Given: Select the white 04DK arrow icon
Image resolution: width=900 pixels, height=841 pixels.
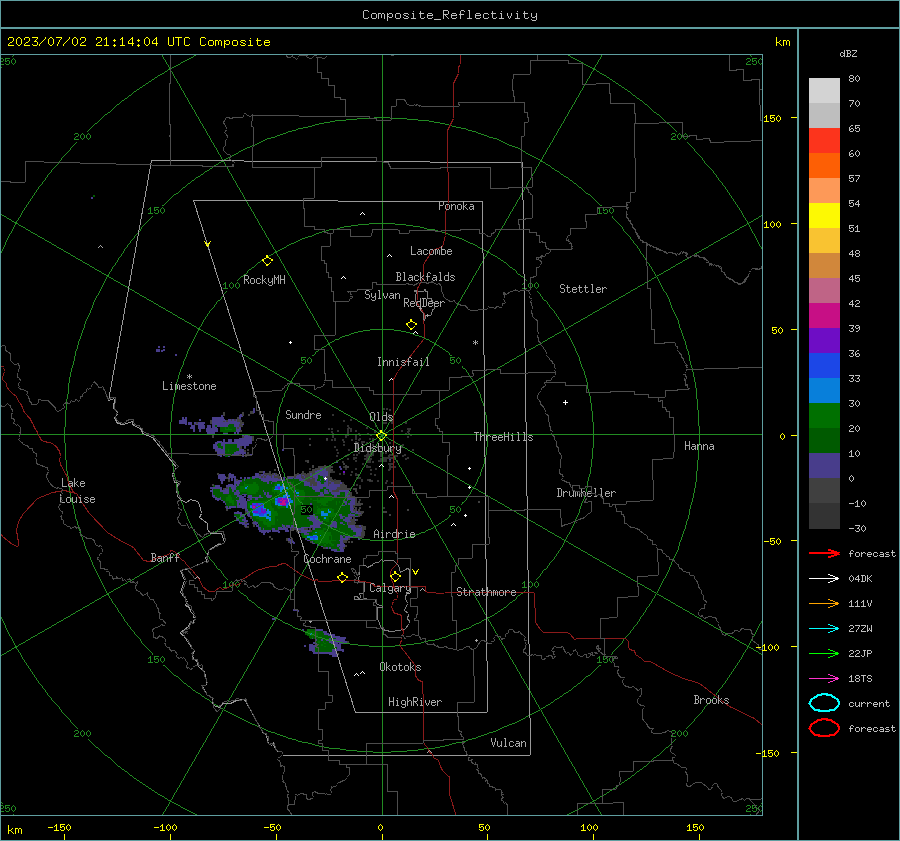Looking at the screenshot, I should point(824,578).
